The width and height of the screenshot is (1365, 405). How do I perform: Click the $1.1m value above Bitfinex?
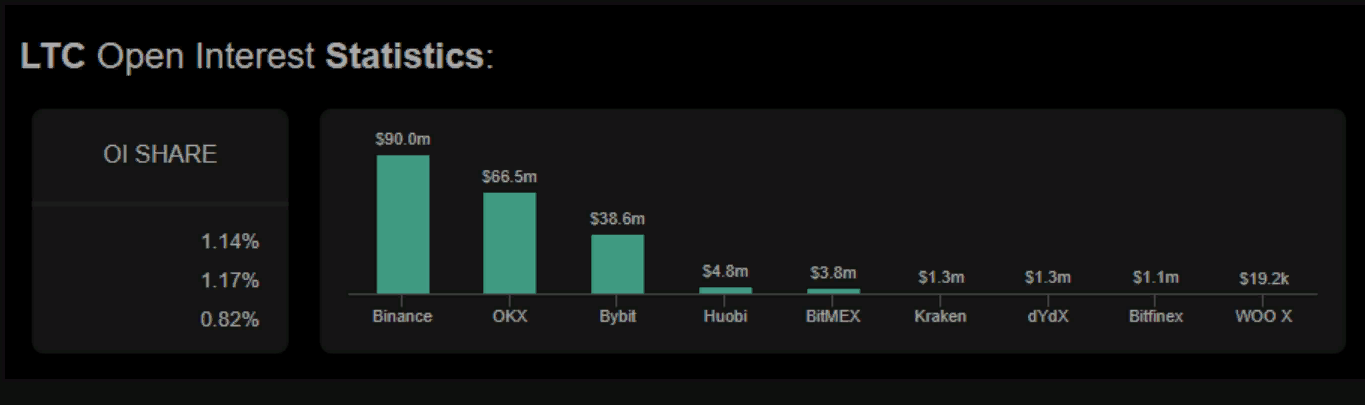(x=1155, y=277)
